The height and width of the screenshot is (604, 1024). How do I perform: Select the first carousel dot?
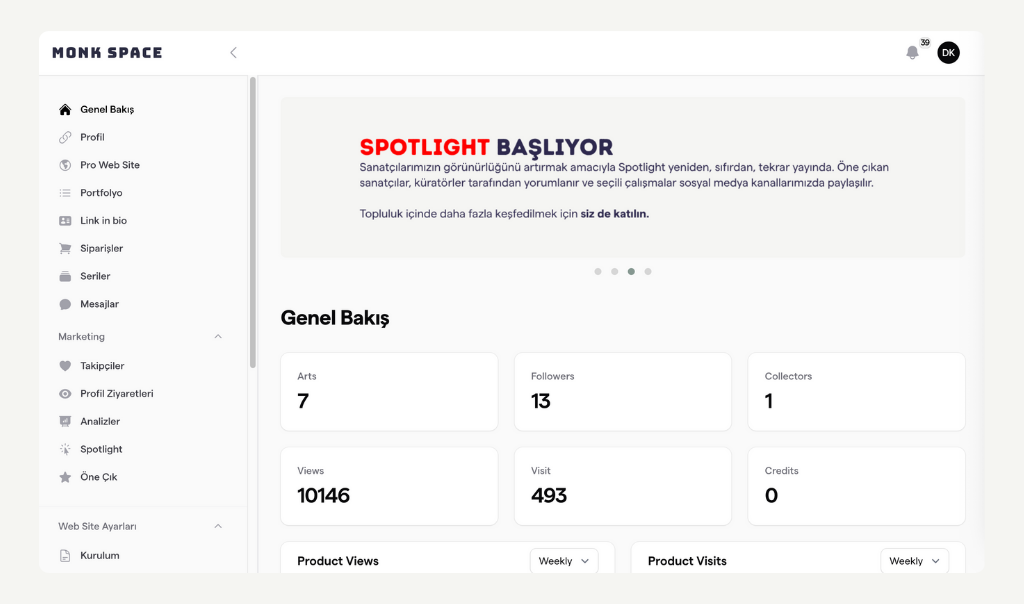point(598,271)
